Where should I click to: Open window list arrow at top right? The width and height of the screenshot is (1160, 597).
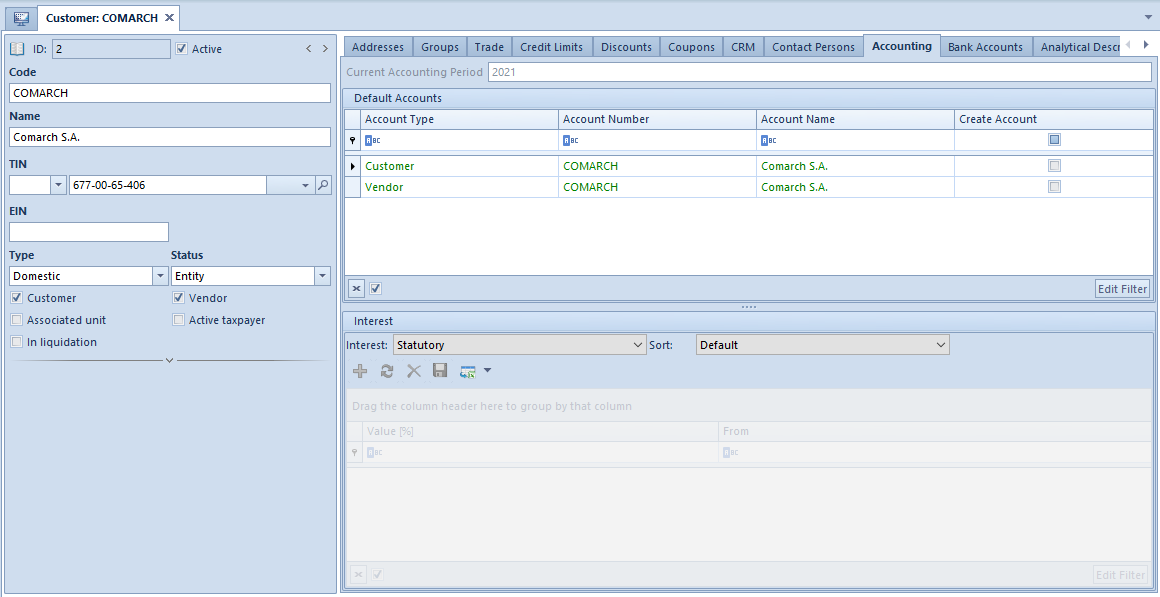1147,15
